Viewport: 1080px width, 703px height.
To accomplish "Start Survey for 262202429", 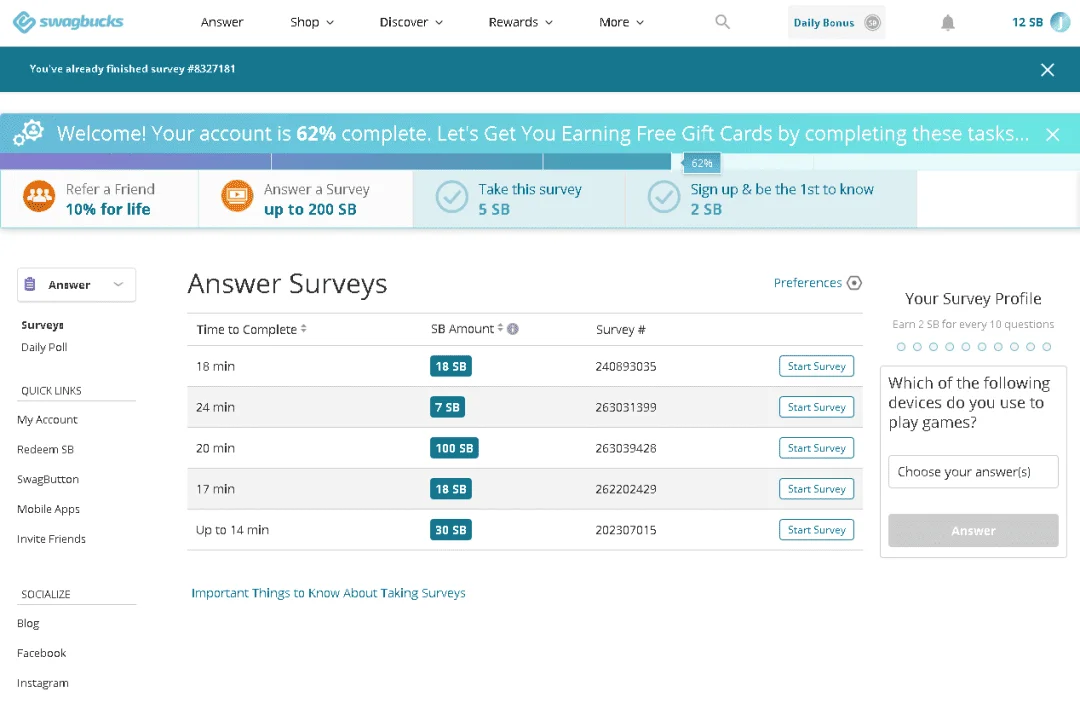I will pyautogui.click(x=816, y=489).
